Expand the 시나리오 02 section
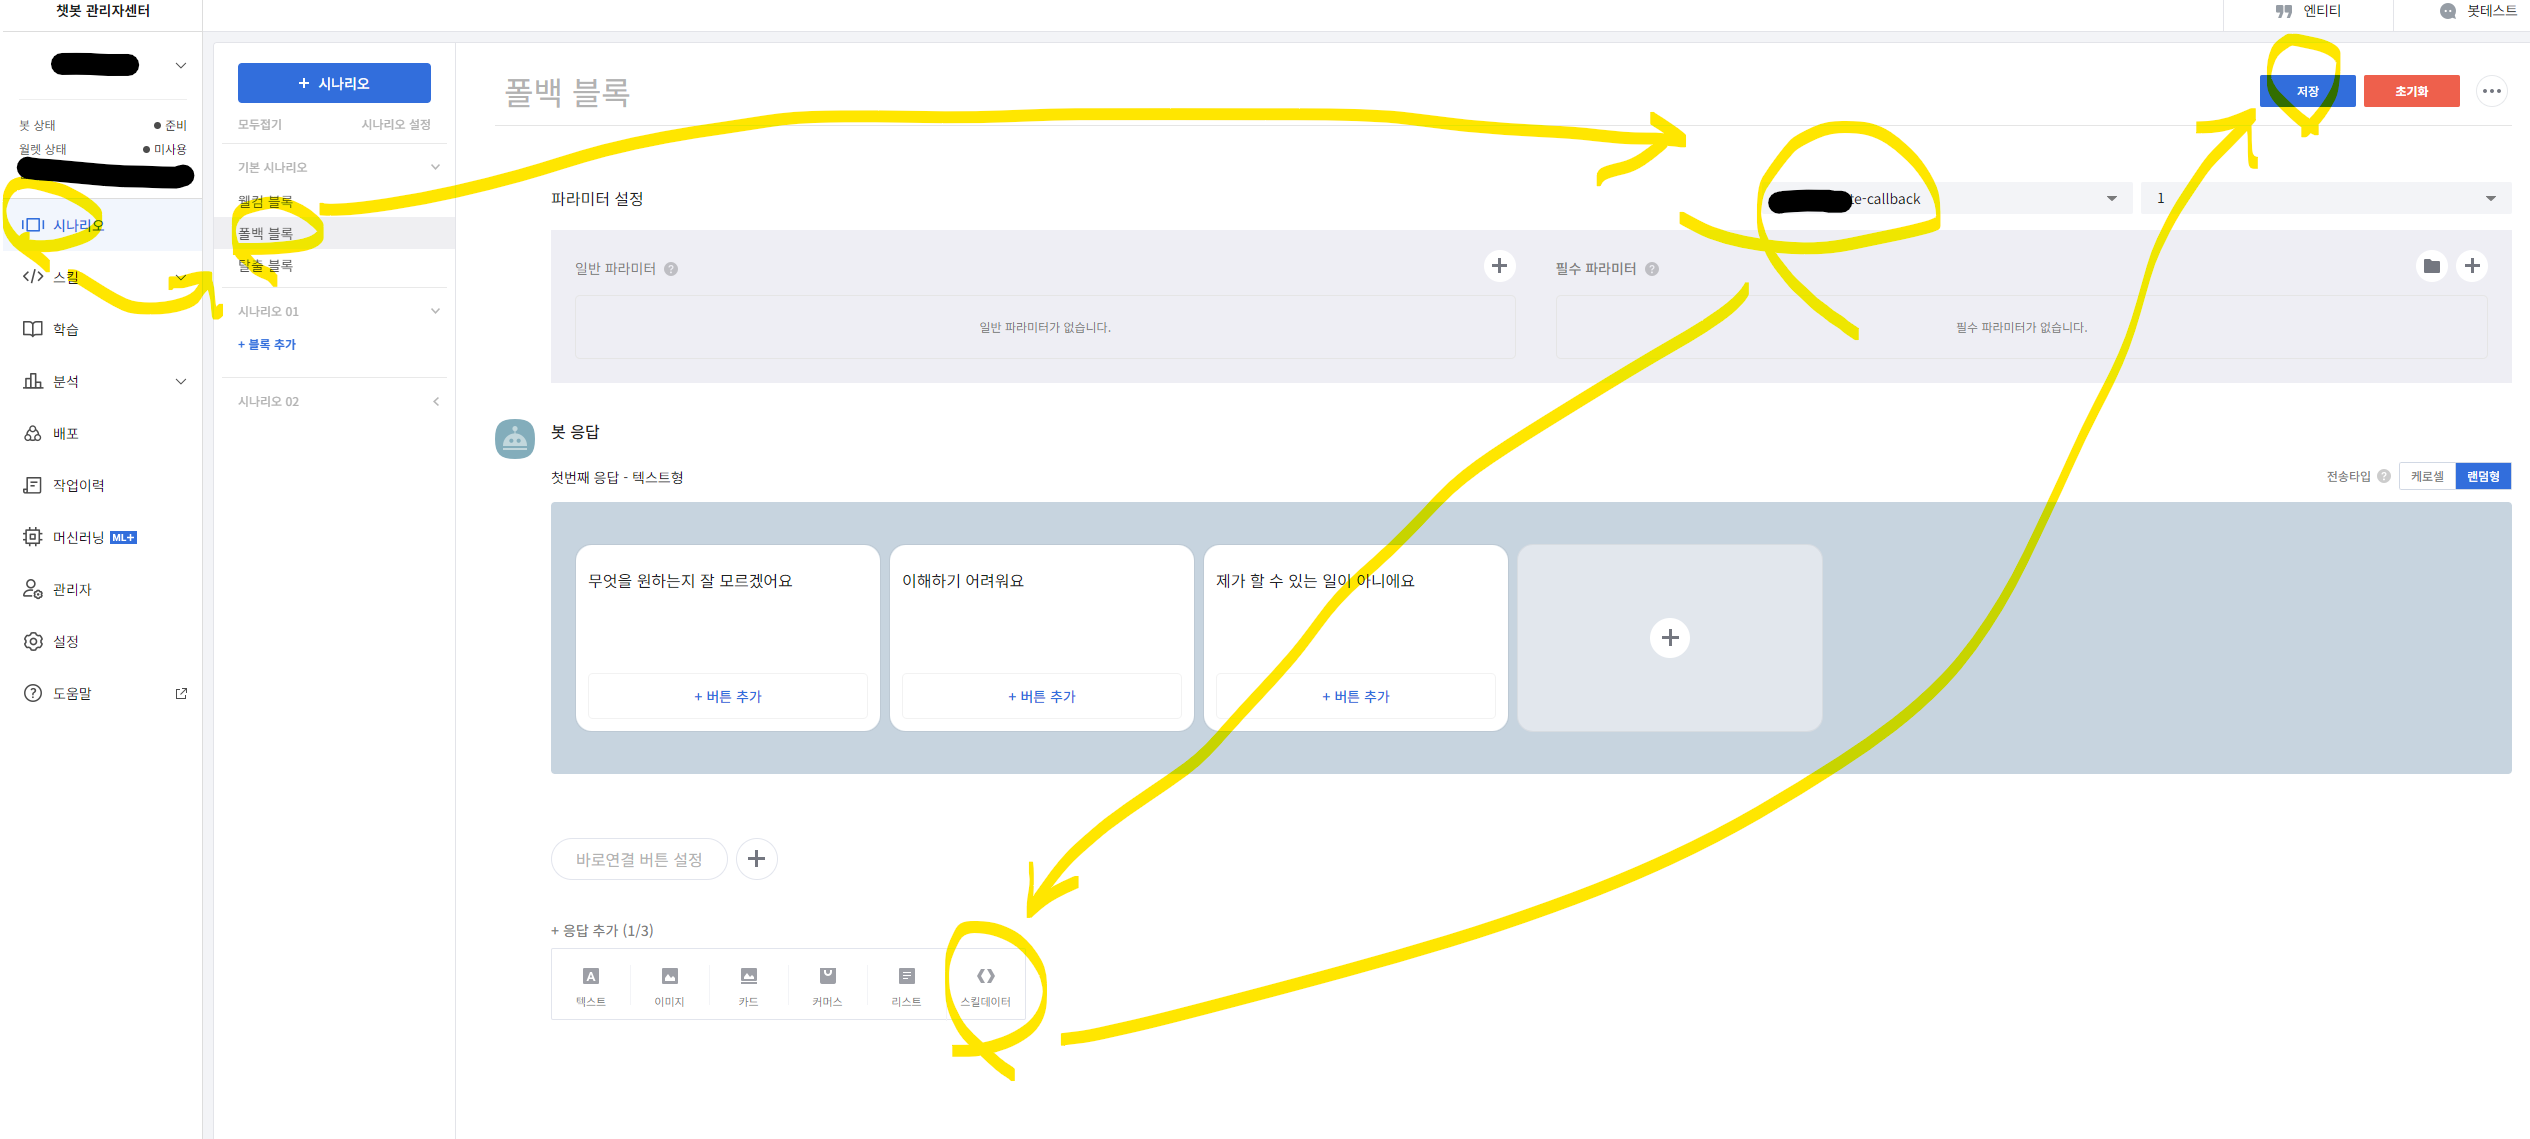This screenshot has height=1139, width=2530. click(435, 401)
